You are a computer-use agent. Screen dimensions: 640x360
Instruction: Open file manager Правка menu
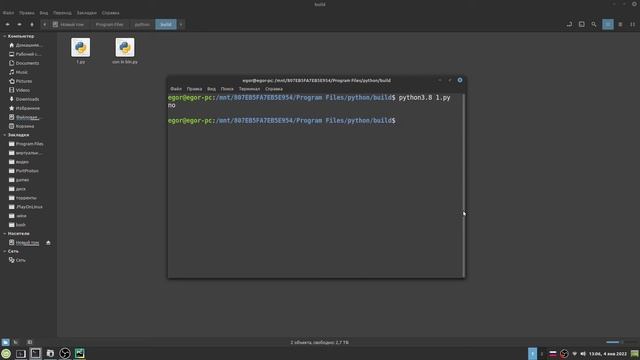click(x=27, y=13)
